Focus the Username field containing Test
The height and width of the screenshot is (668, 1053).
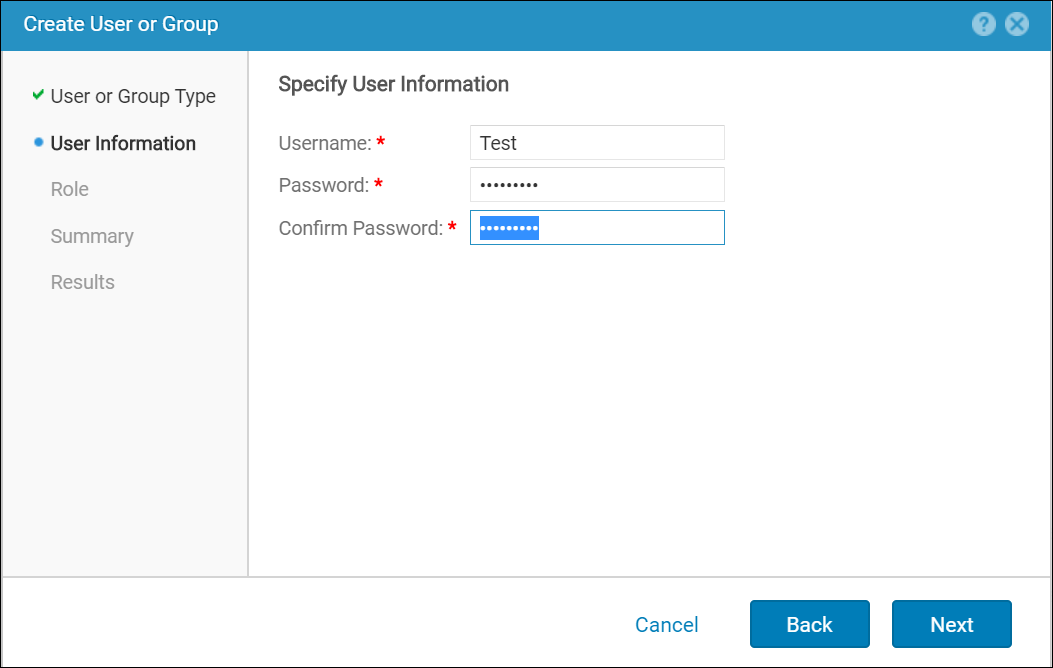[597, 143]
